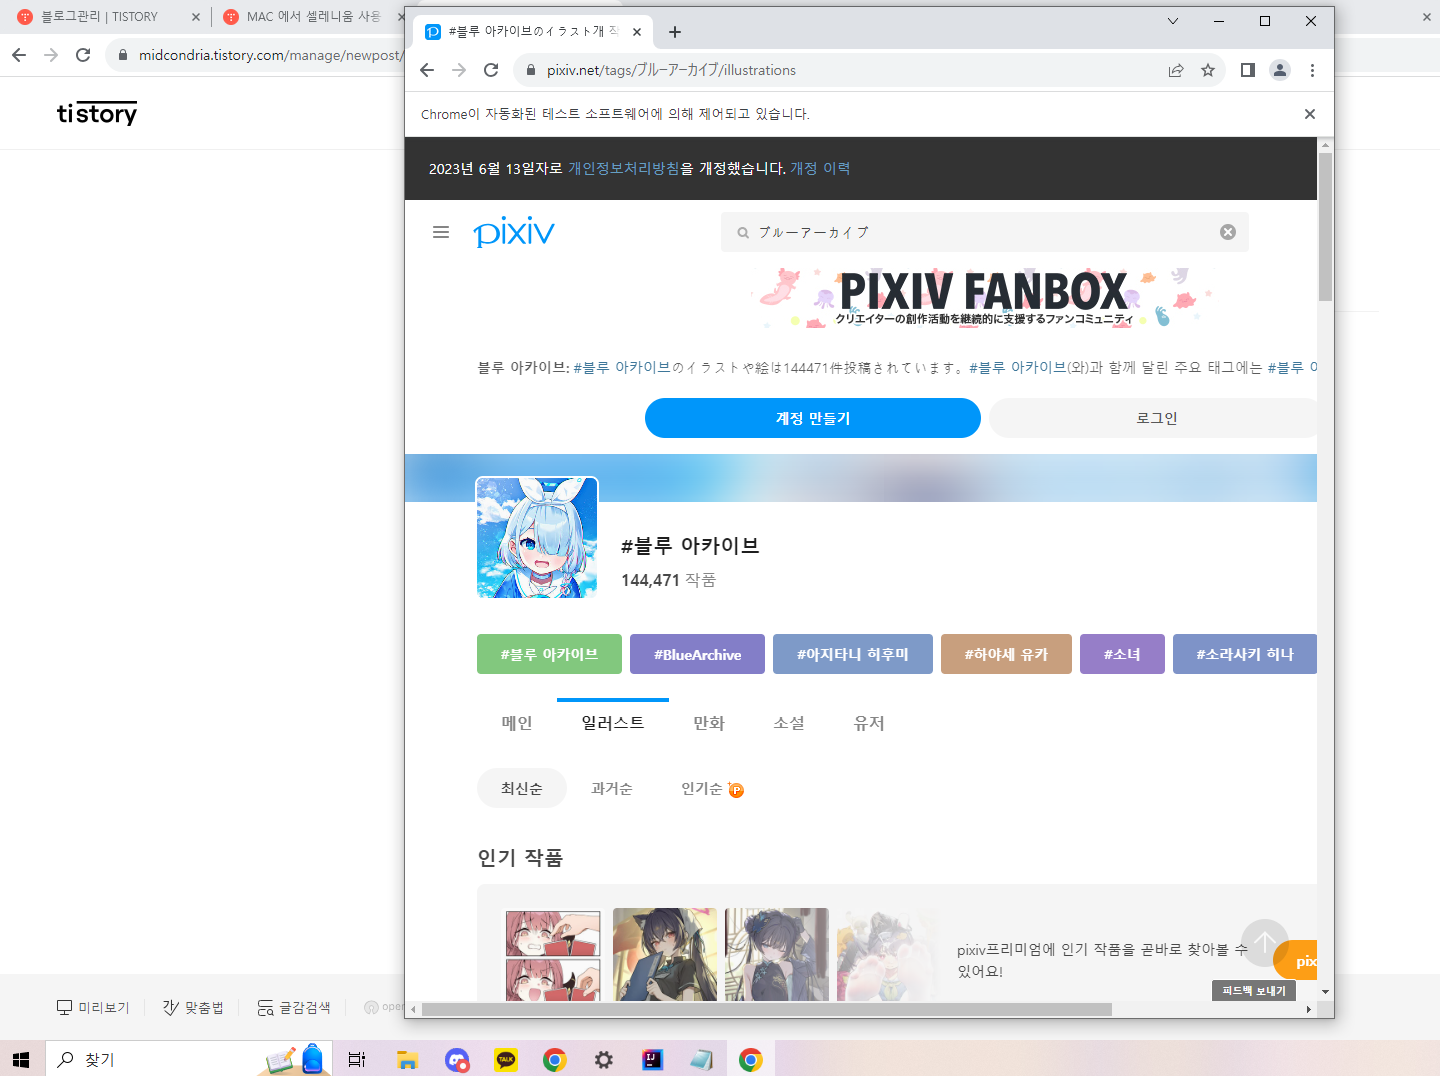The image size is (1440, 1076).
Task: Select the #소라사키 히나 tag
Action: tap(1245, 654)
